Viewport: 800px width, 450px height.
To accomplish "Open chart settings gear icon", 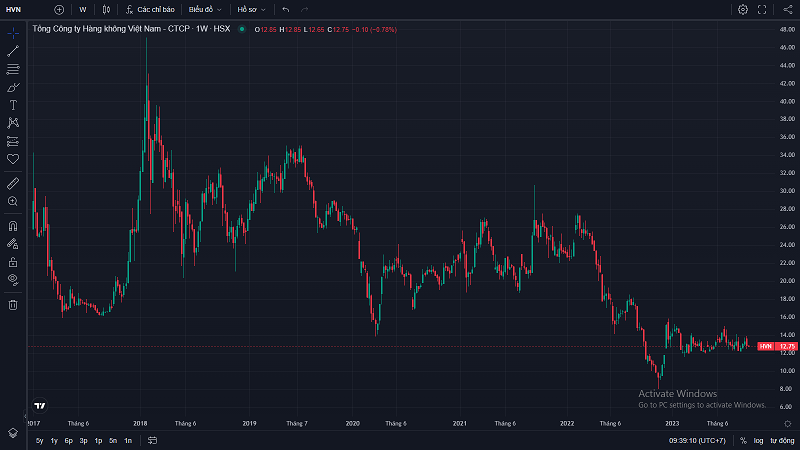I will tap(742, 9).
